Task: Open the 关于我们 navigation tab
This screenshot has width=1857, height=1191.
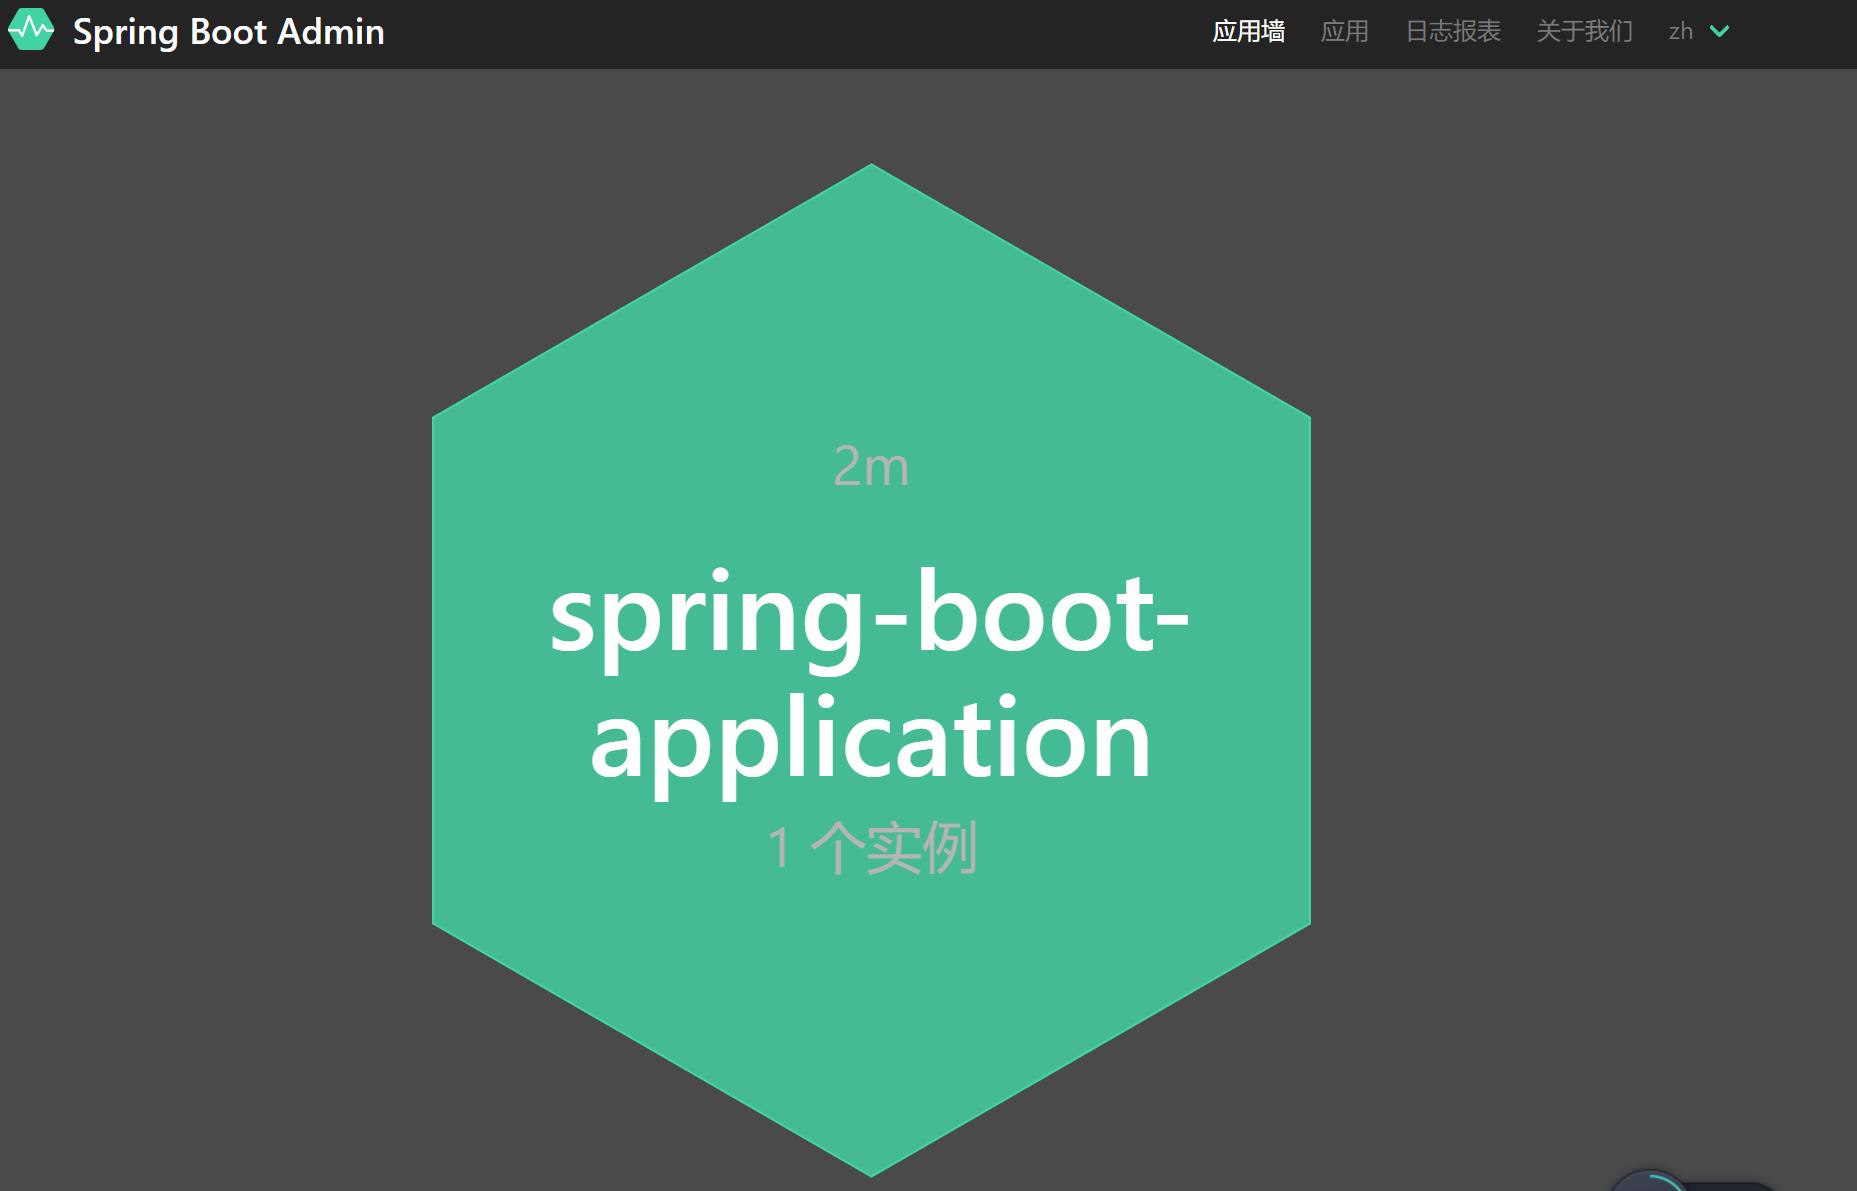Action: (x=1584, y=32)
